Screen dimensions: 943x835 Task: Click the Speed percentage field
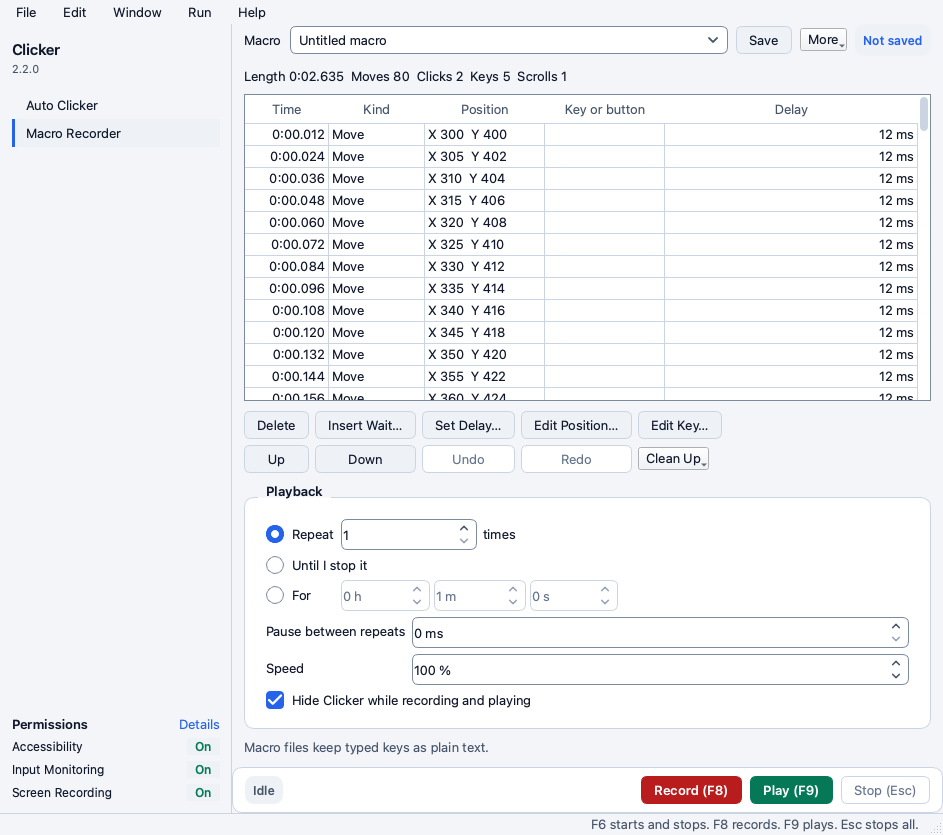pyautogui.click(x=660, y=670)
